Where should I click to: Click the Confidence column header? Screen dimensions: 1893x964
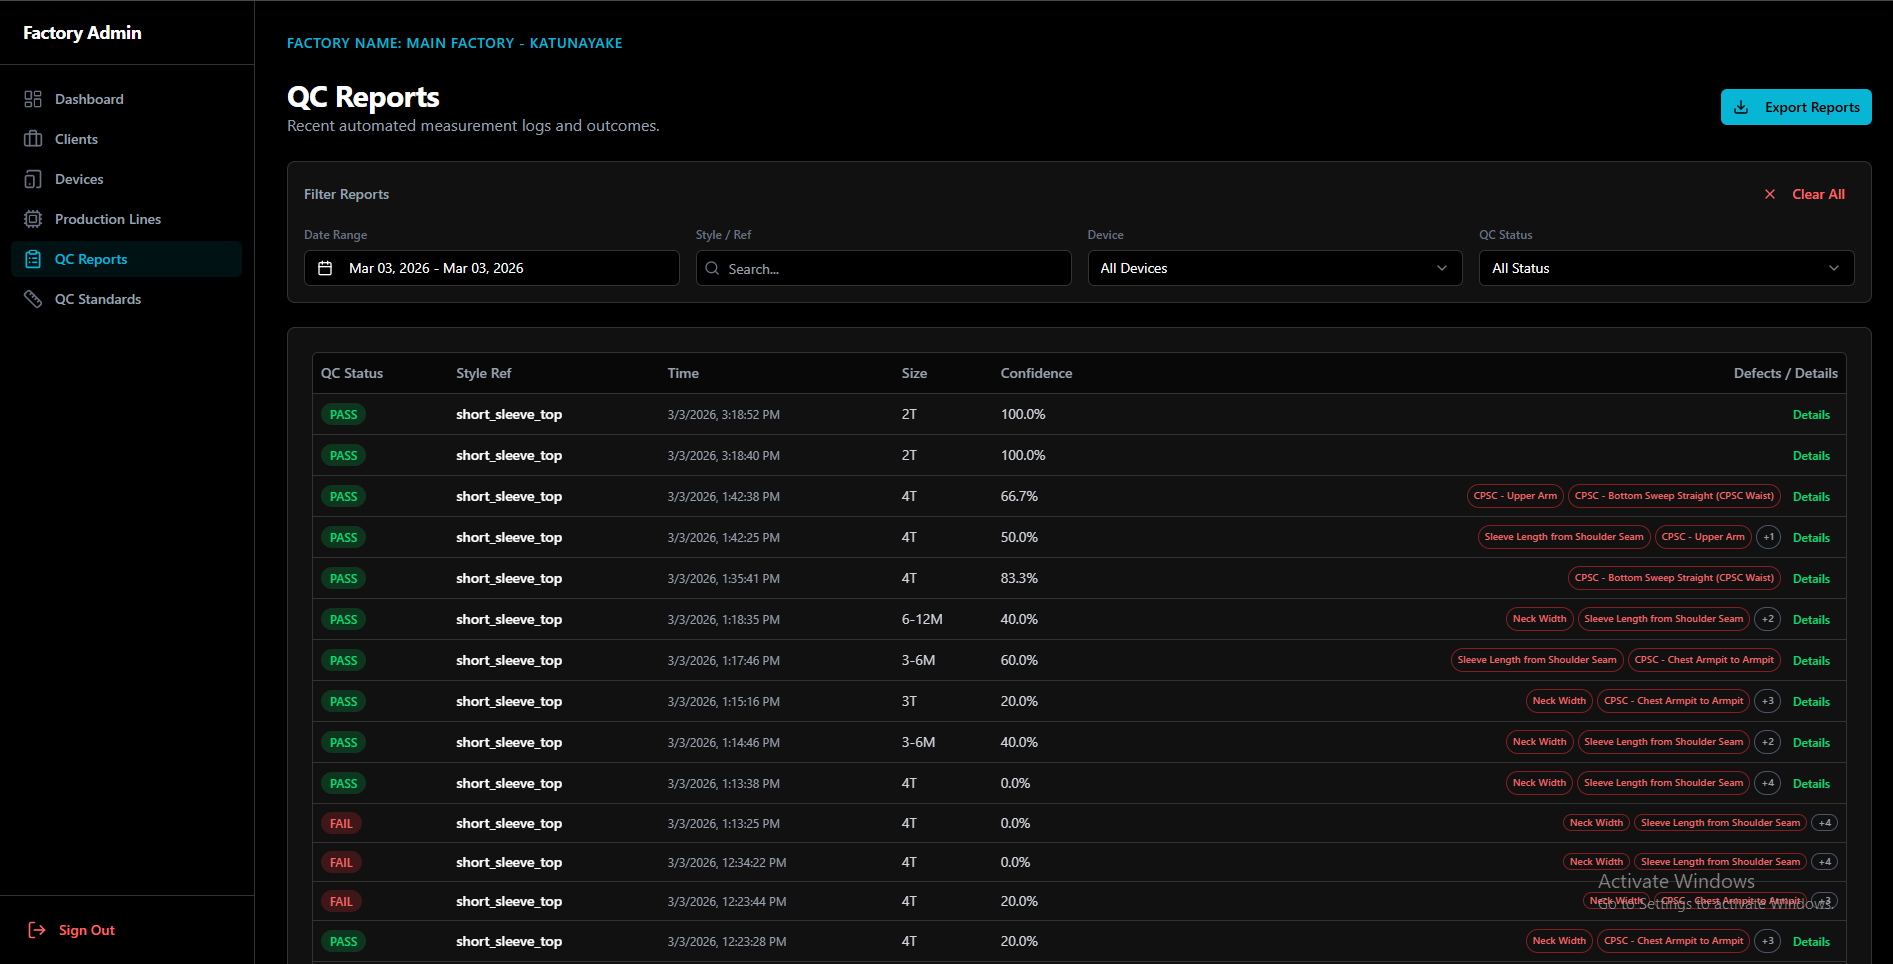1036,373
